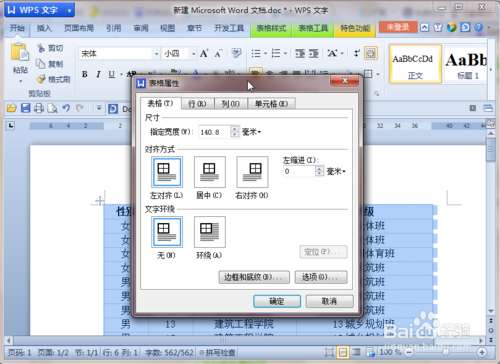Viewport: 500px width, 364px height.
Task: Expand quick access toolbar customize arrow
Action: point(99,108)
